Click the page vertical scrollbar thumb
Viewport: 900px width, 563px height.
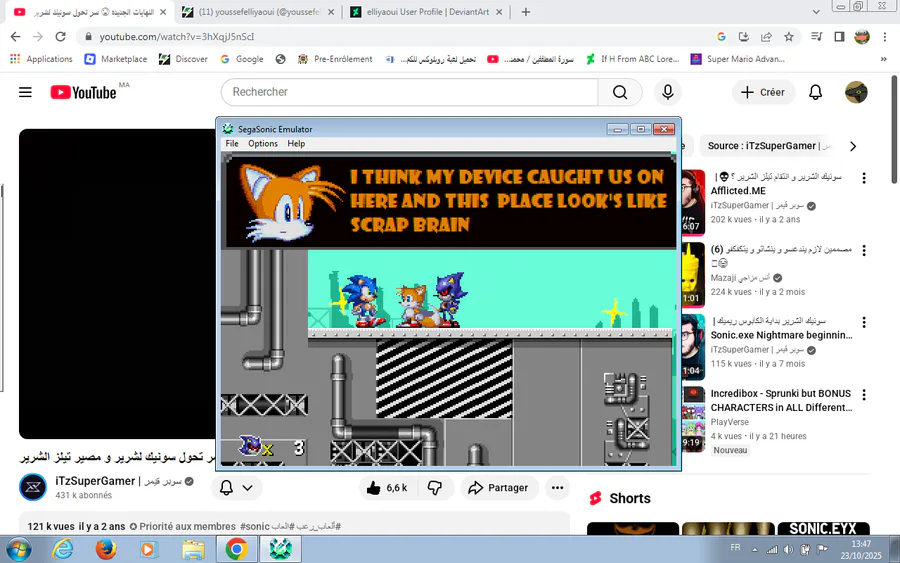click(x=894, y=130)
